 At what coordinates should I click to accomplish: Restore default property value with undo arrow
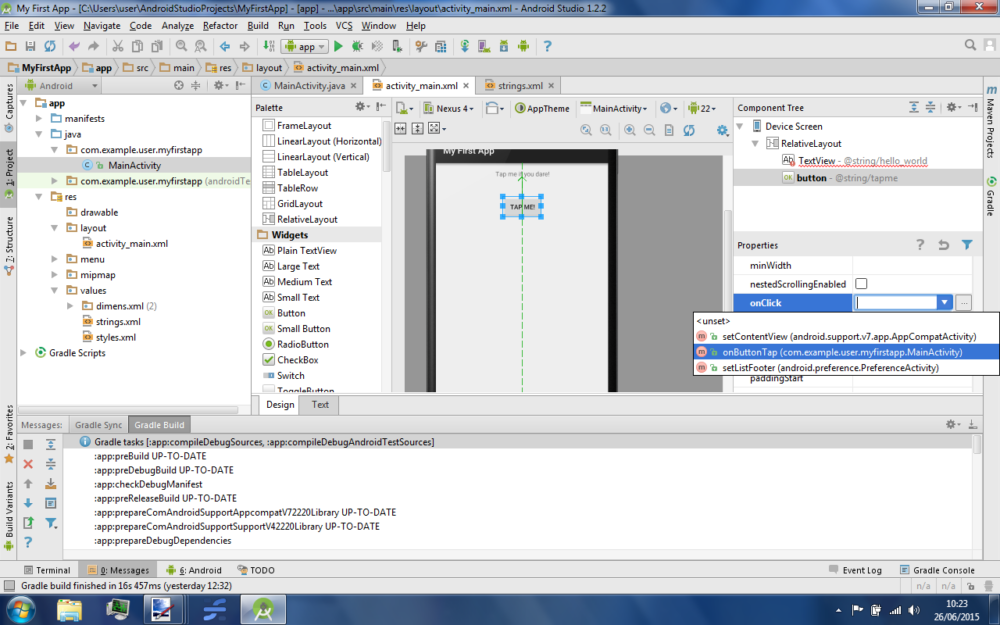click(x=943, y=245)
